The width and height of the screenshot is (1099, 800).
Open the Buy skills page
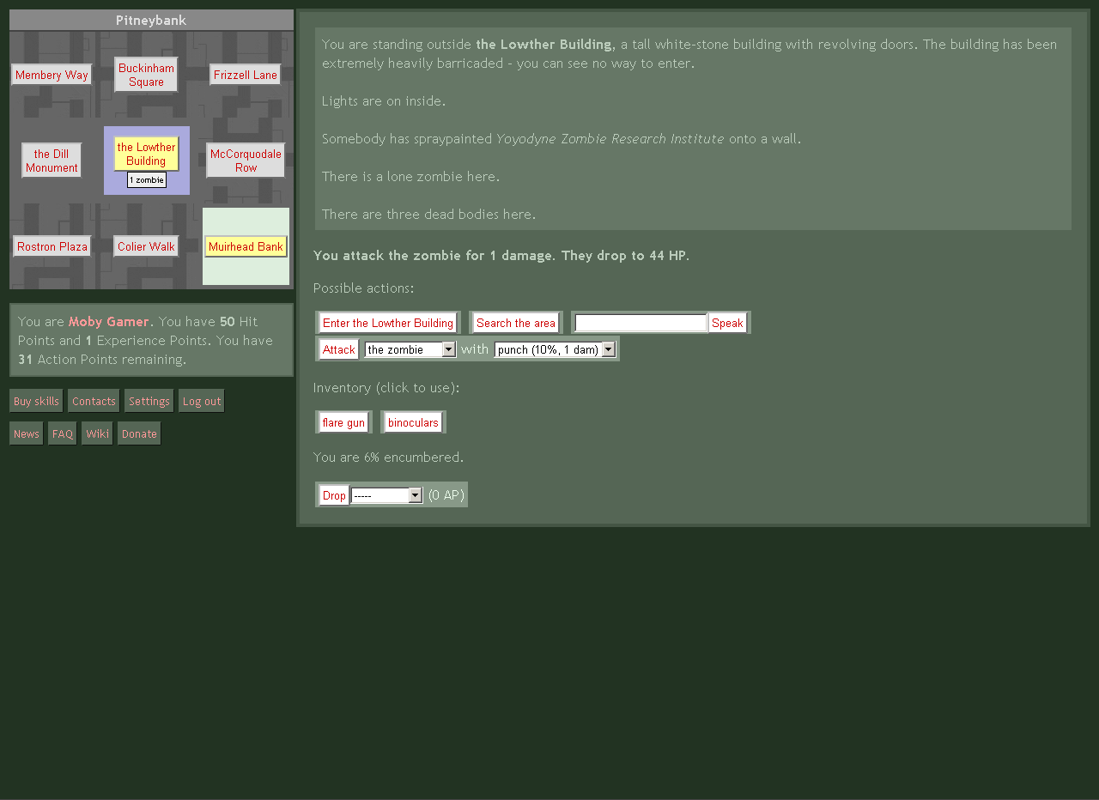coord(36,402)
